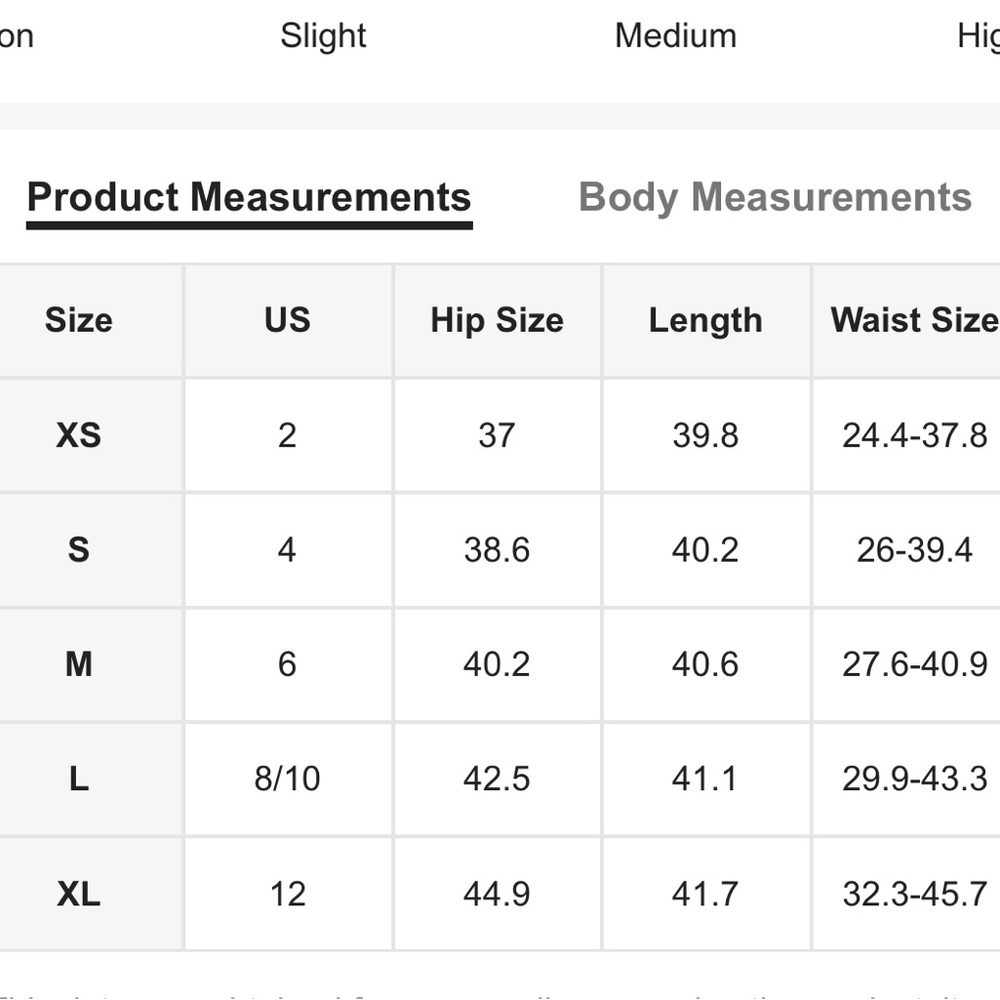
Task: Click US size 12 cell
Action: pos(287,893)
